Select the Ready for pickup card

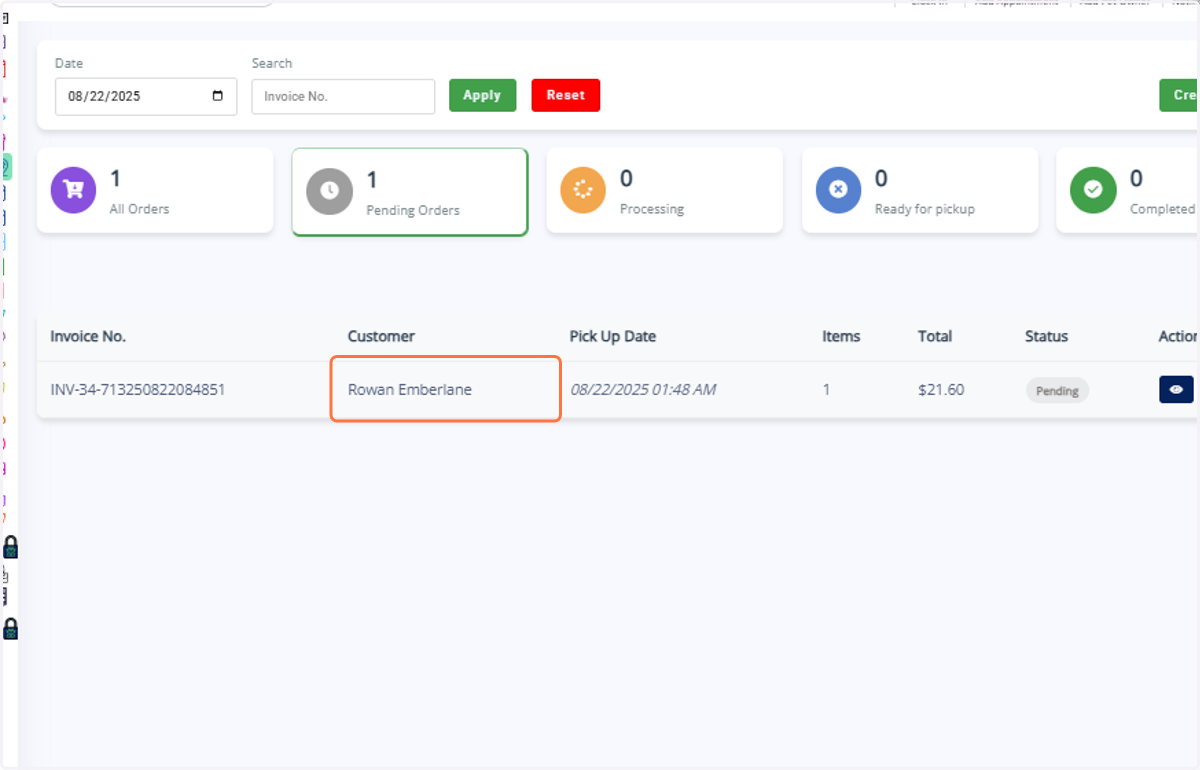click(920, 191)
